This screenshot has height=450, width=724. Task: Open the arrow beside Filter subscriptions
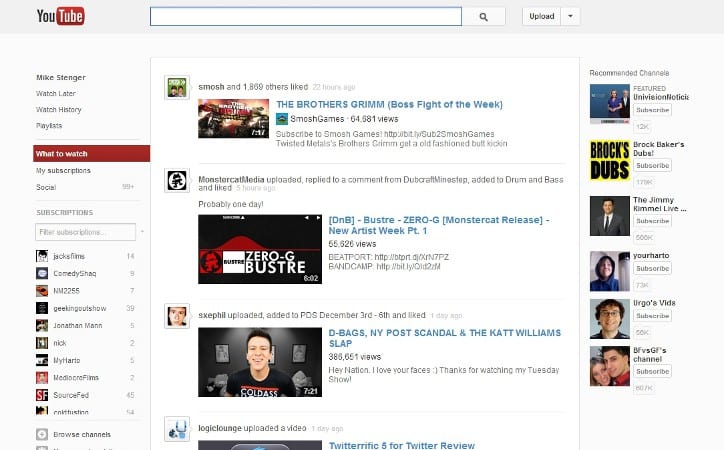[x=142, y=232]
